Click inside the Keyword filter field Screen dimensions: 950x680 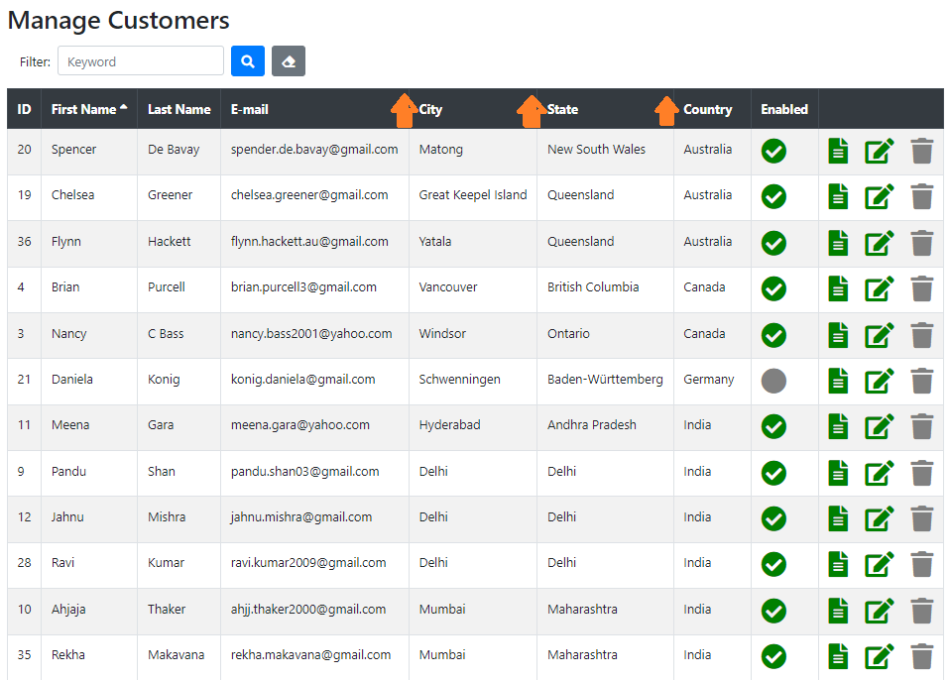tap(140, 61)
